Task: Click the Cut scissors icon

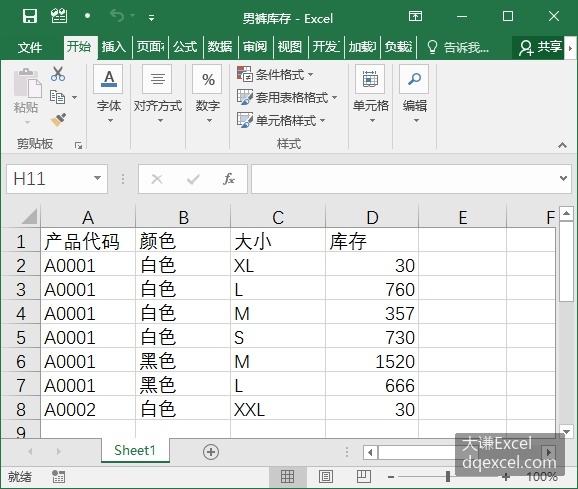Action: (x=58, y=74)
